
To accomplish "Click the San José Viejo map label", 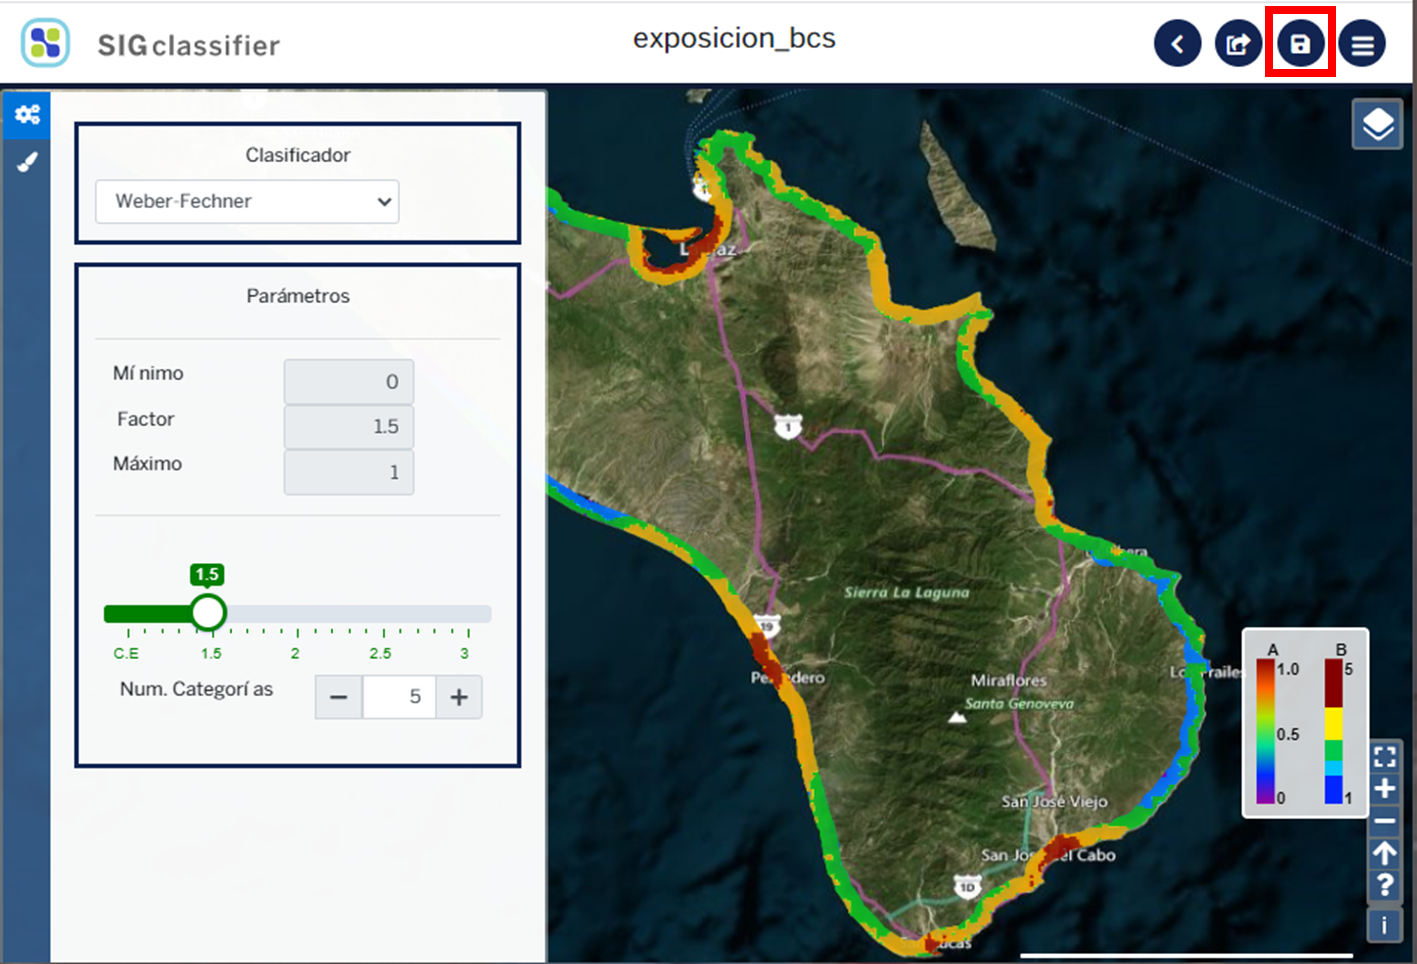I will tap(1054, 802).
